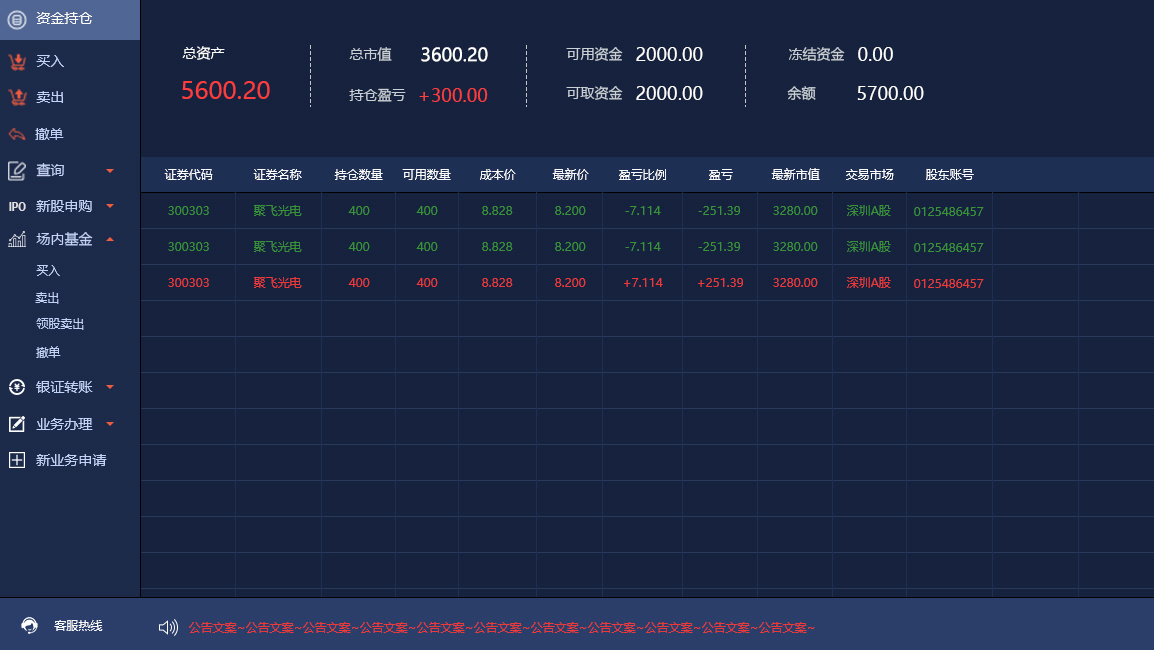This screenshot has width=1154, height=650.
Task: Click the 持仓盈亏 +300.00 value
Action: (453, 95)
